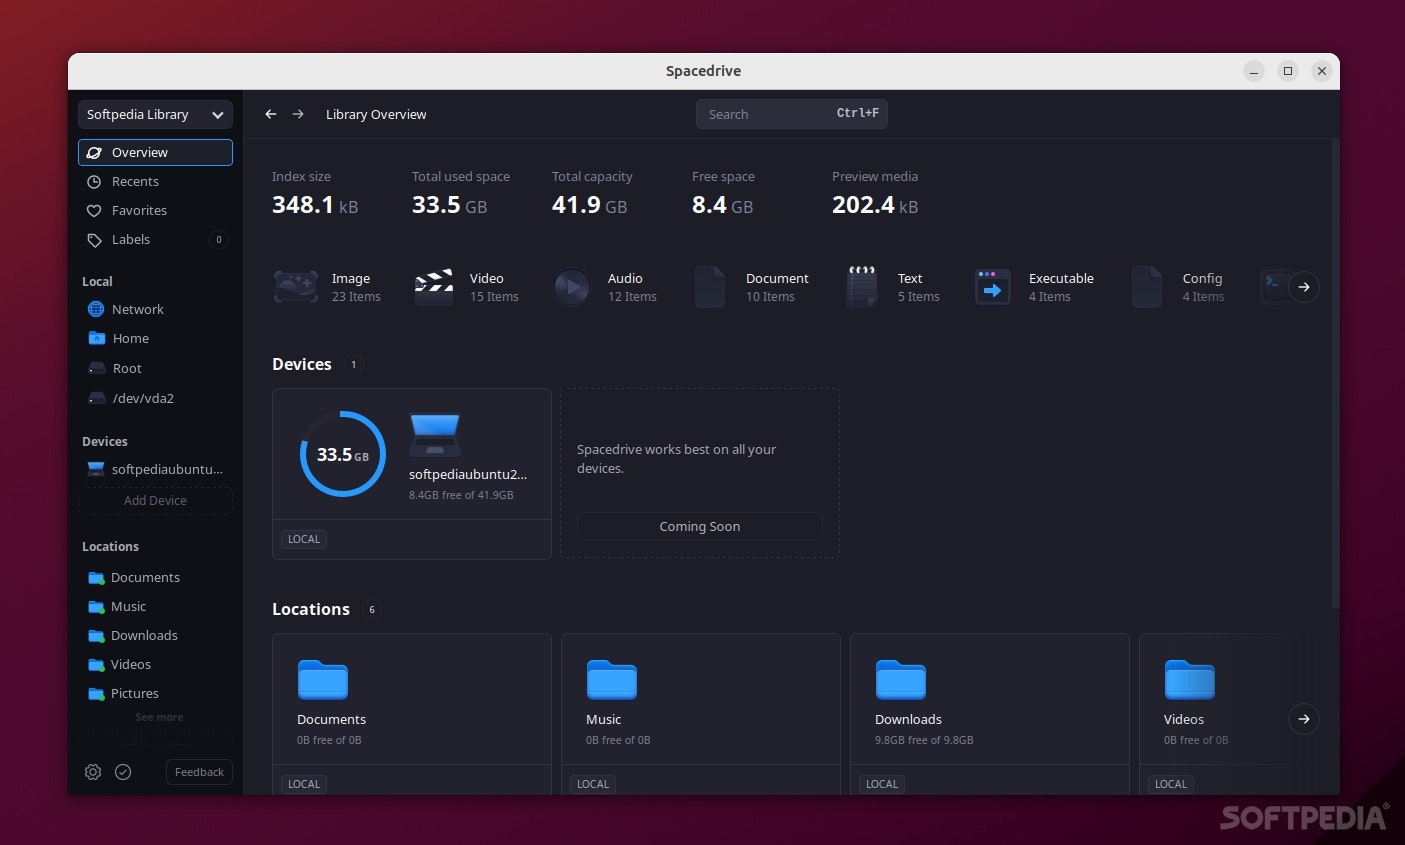
Task: Open the Documents location card folder
Action: (x=323, y=680)
